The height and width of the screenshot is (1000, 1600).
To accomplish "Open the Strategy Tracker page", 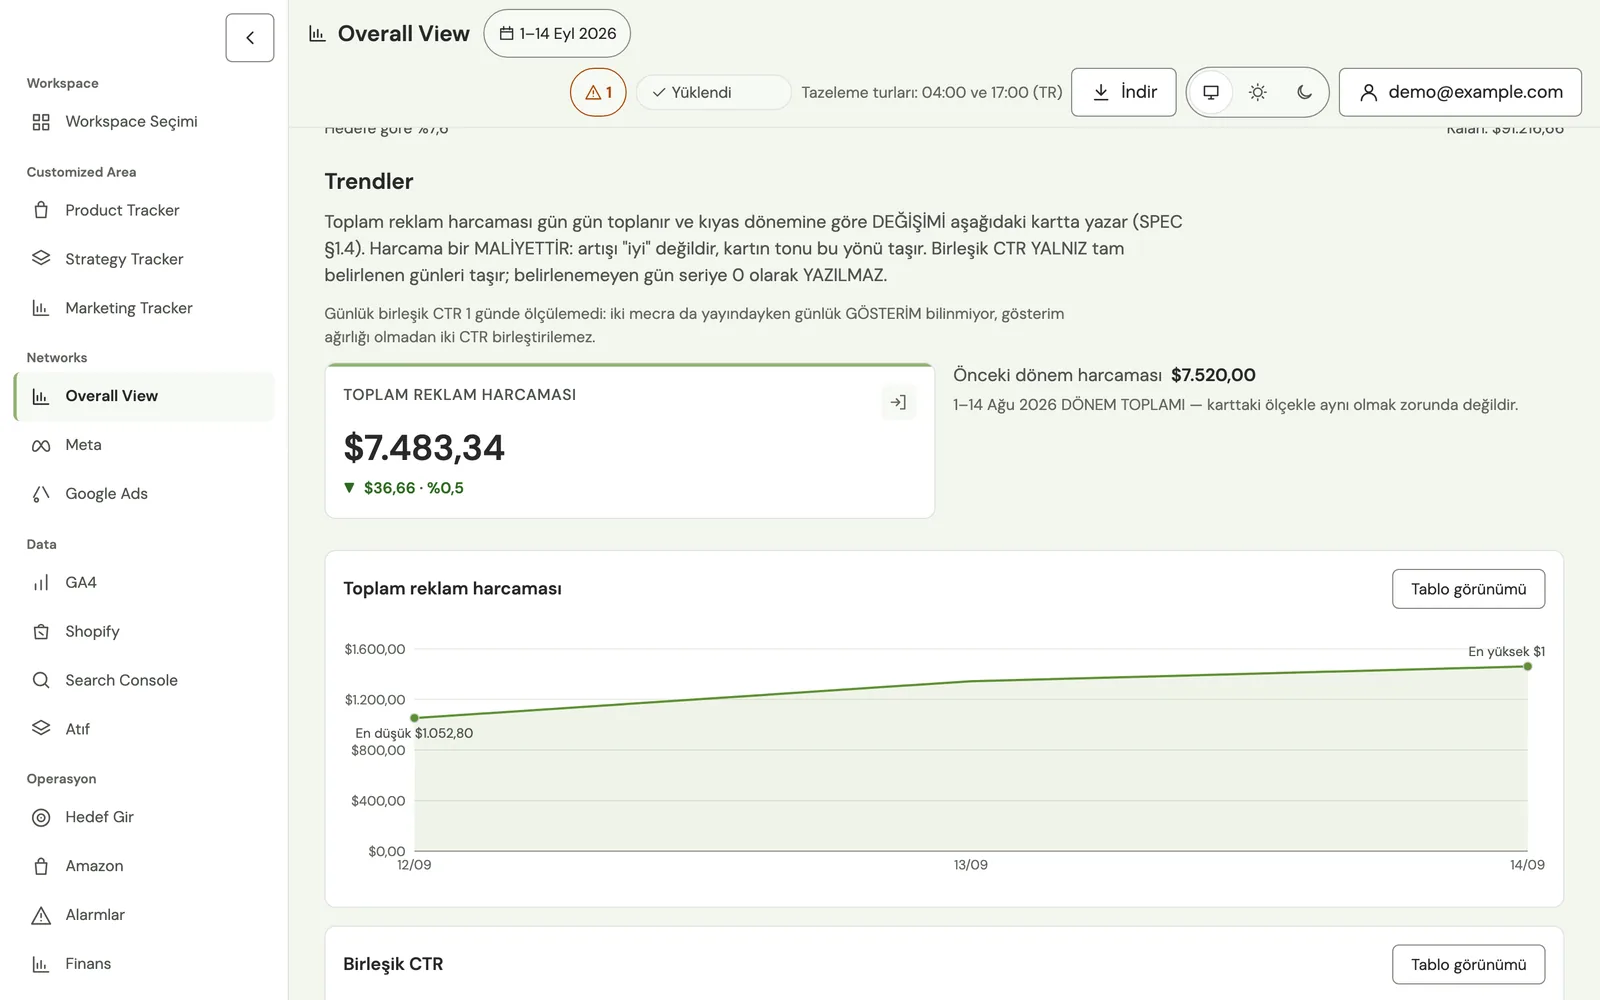I will point(144,259).
